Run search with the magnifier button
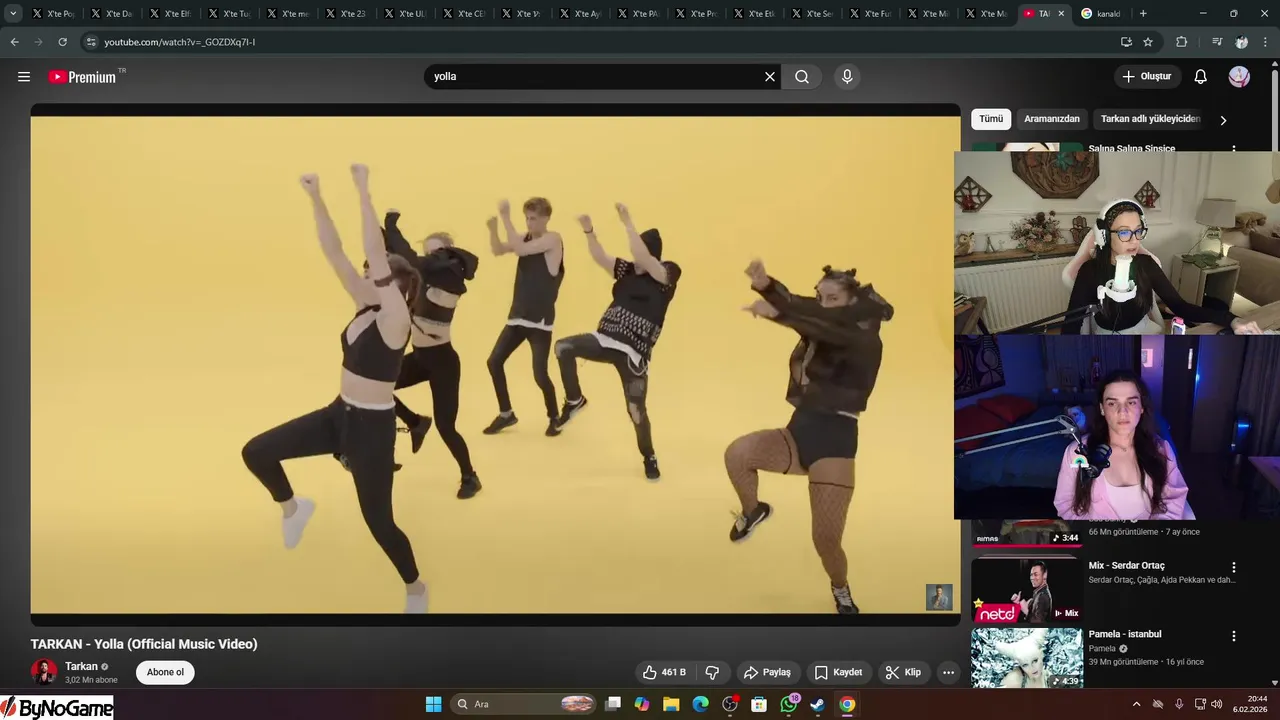Viewport: 1280px width, 720px height. pyautogui.click(x=802, y=77)
